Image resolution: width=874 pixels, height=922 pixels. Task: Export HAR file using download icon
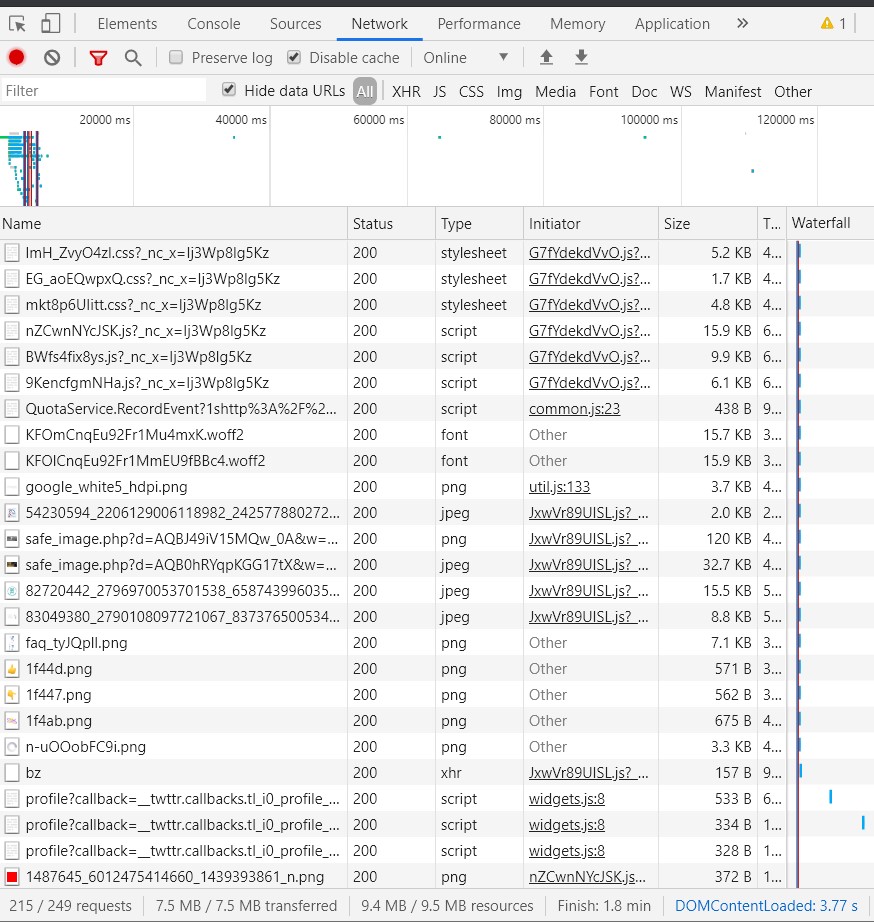(x=581, y=57)
